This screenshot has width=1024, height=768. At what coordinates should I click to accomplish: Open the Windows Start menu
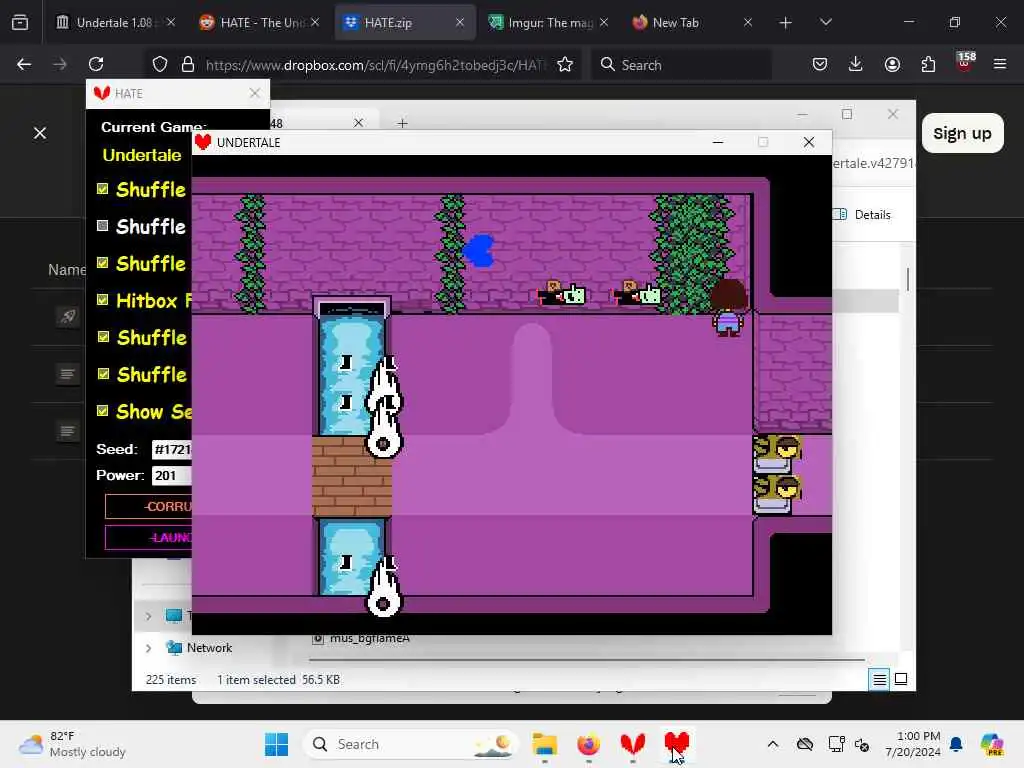point(276,744)
